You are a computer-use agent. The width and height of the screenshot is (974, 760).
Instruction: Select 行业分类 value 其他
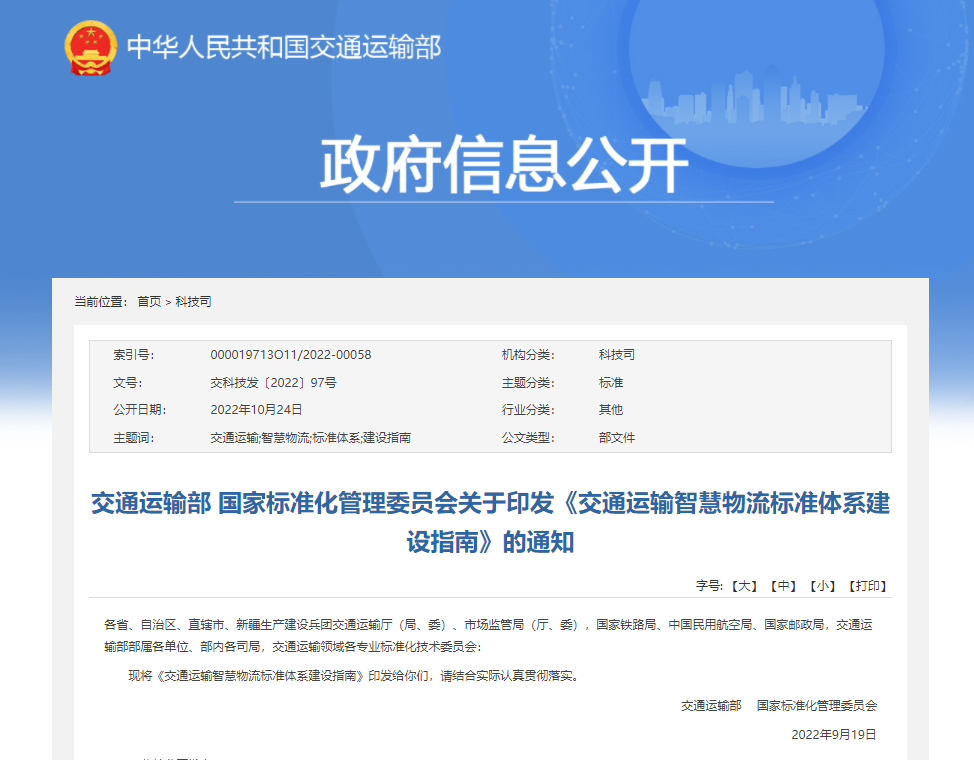(x=611, y=410)
